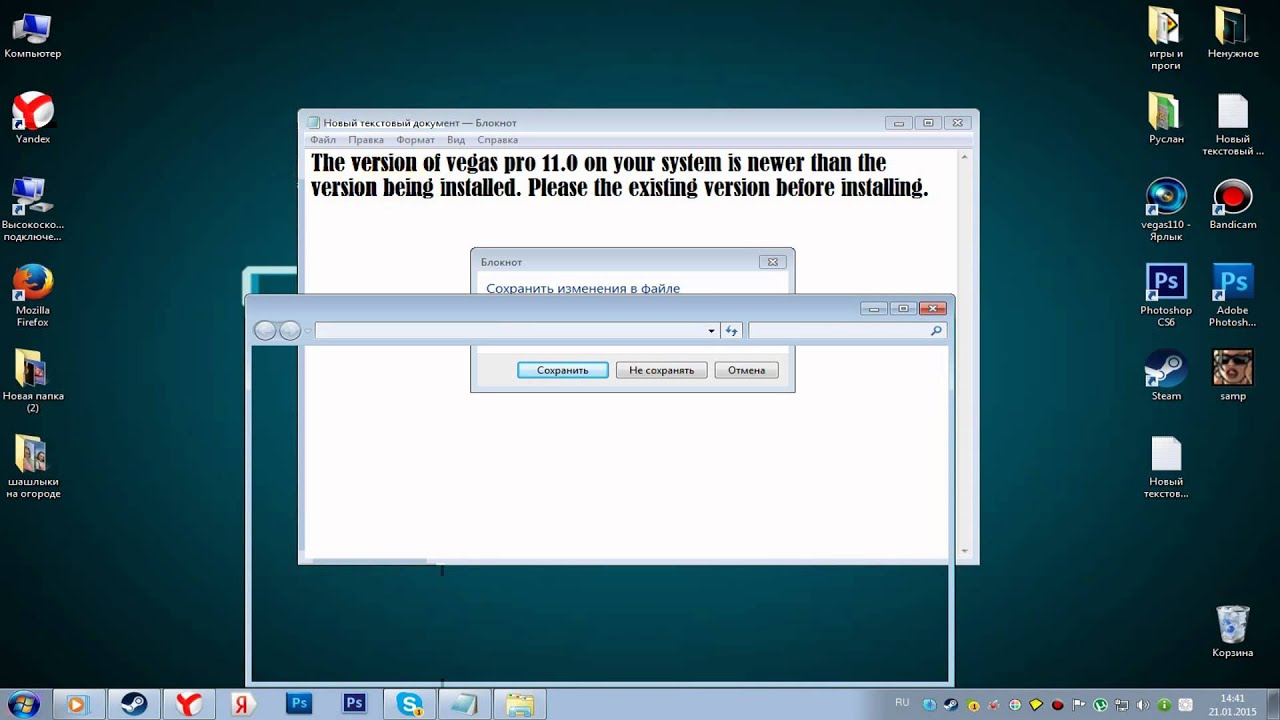Click Notepad vertical scrollbar up arrow

pyautogui.click(x=964, y=157)
